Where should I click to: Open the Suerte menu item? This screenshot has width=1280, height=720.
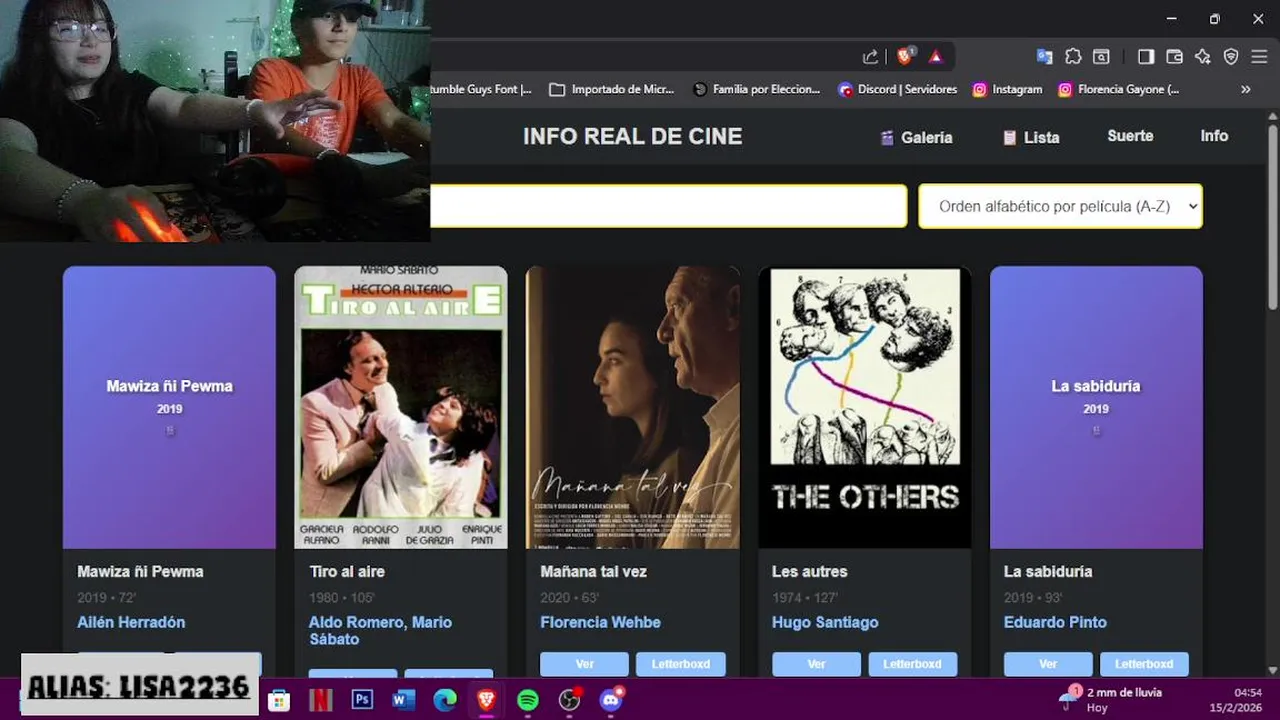click(x=1130, y=136)
